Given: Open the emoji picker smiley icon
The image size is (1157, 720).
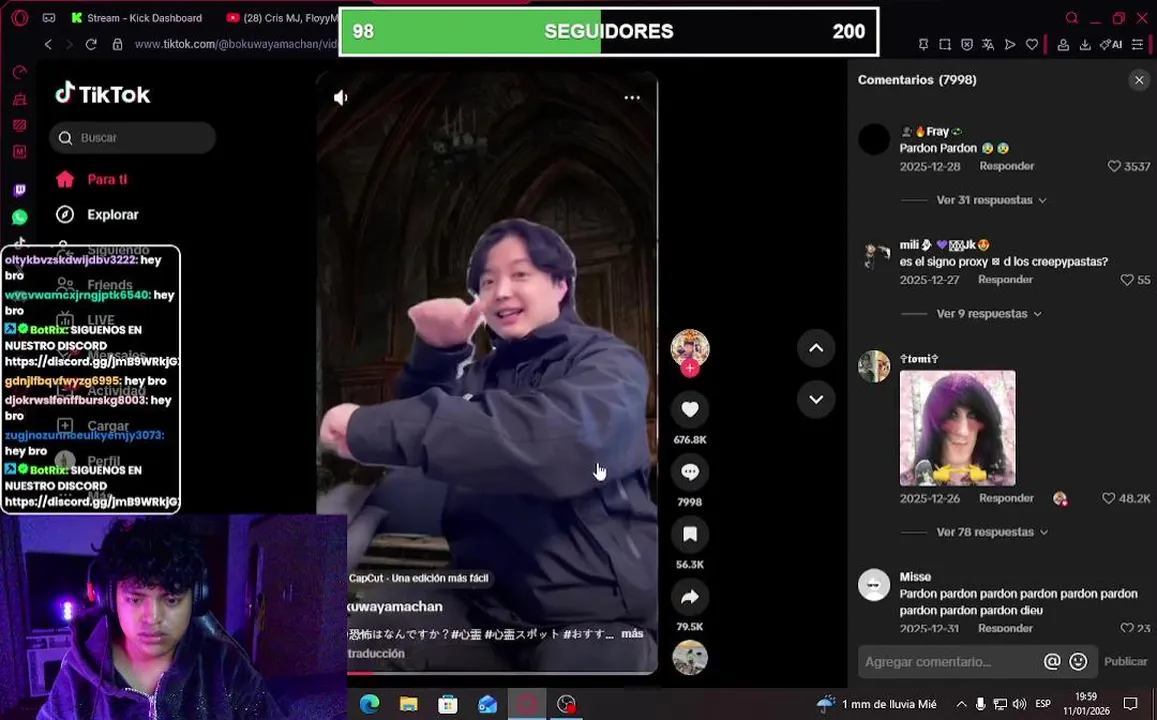Looking at the screenshot, I should point(1078,662).
